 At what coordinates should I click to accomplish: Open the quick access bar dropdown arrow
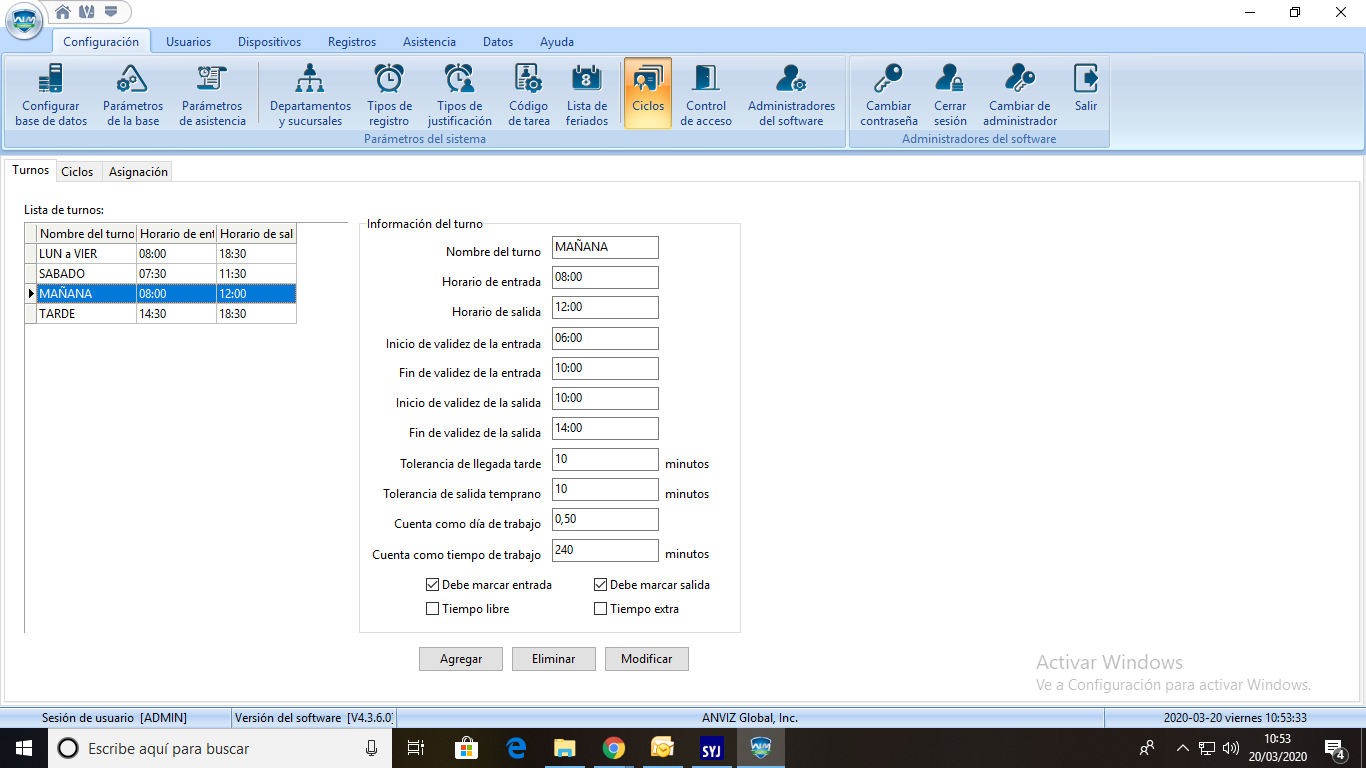click(111, 12)
